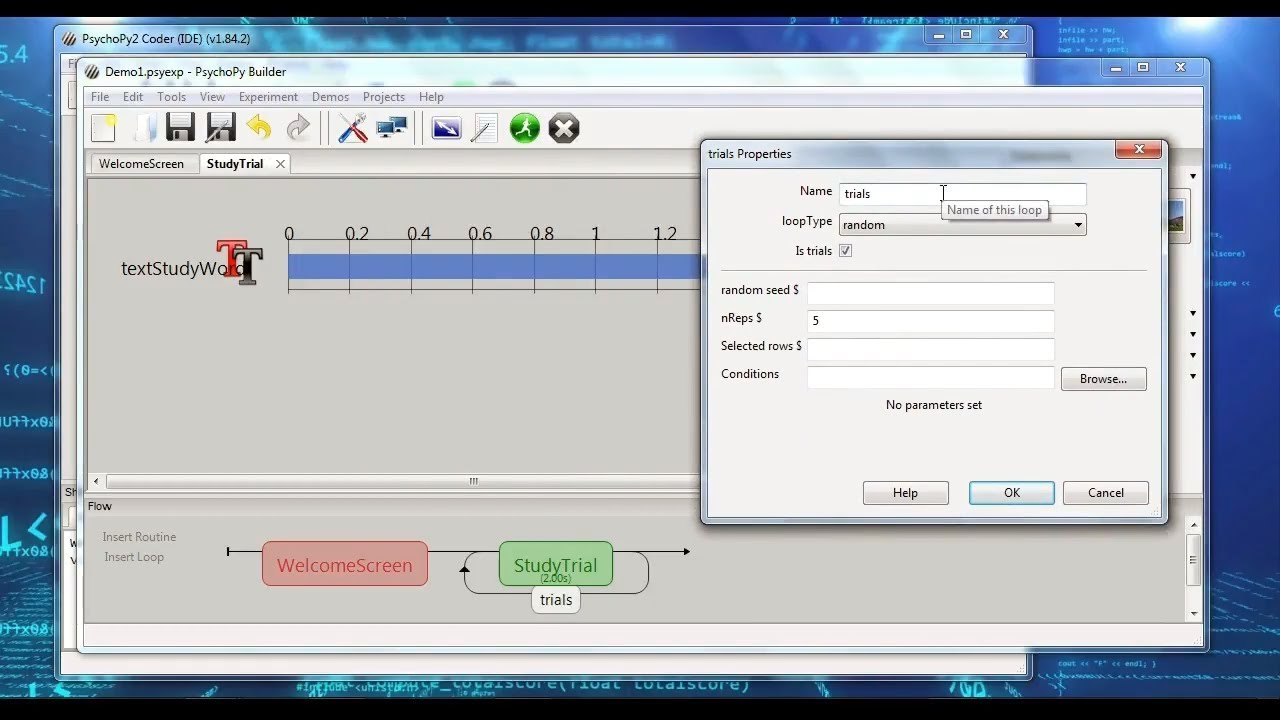Click Insert Routine in Flow panel
The height and width of the screenshot is (720, 1280).
(139, 537)
